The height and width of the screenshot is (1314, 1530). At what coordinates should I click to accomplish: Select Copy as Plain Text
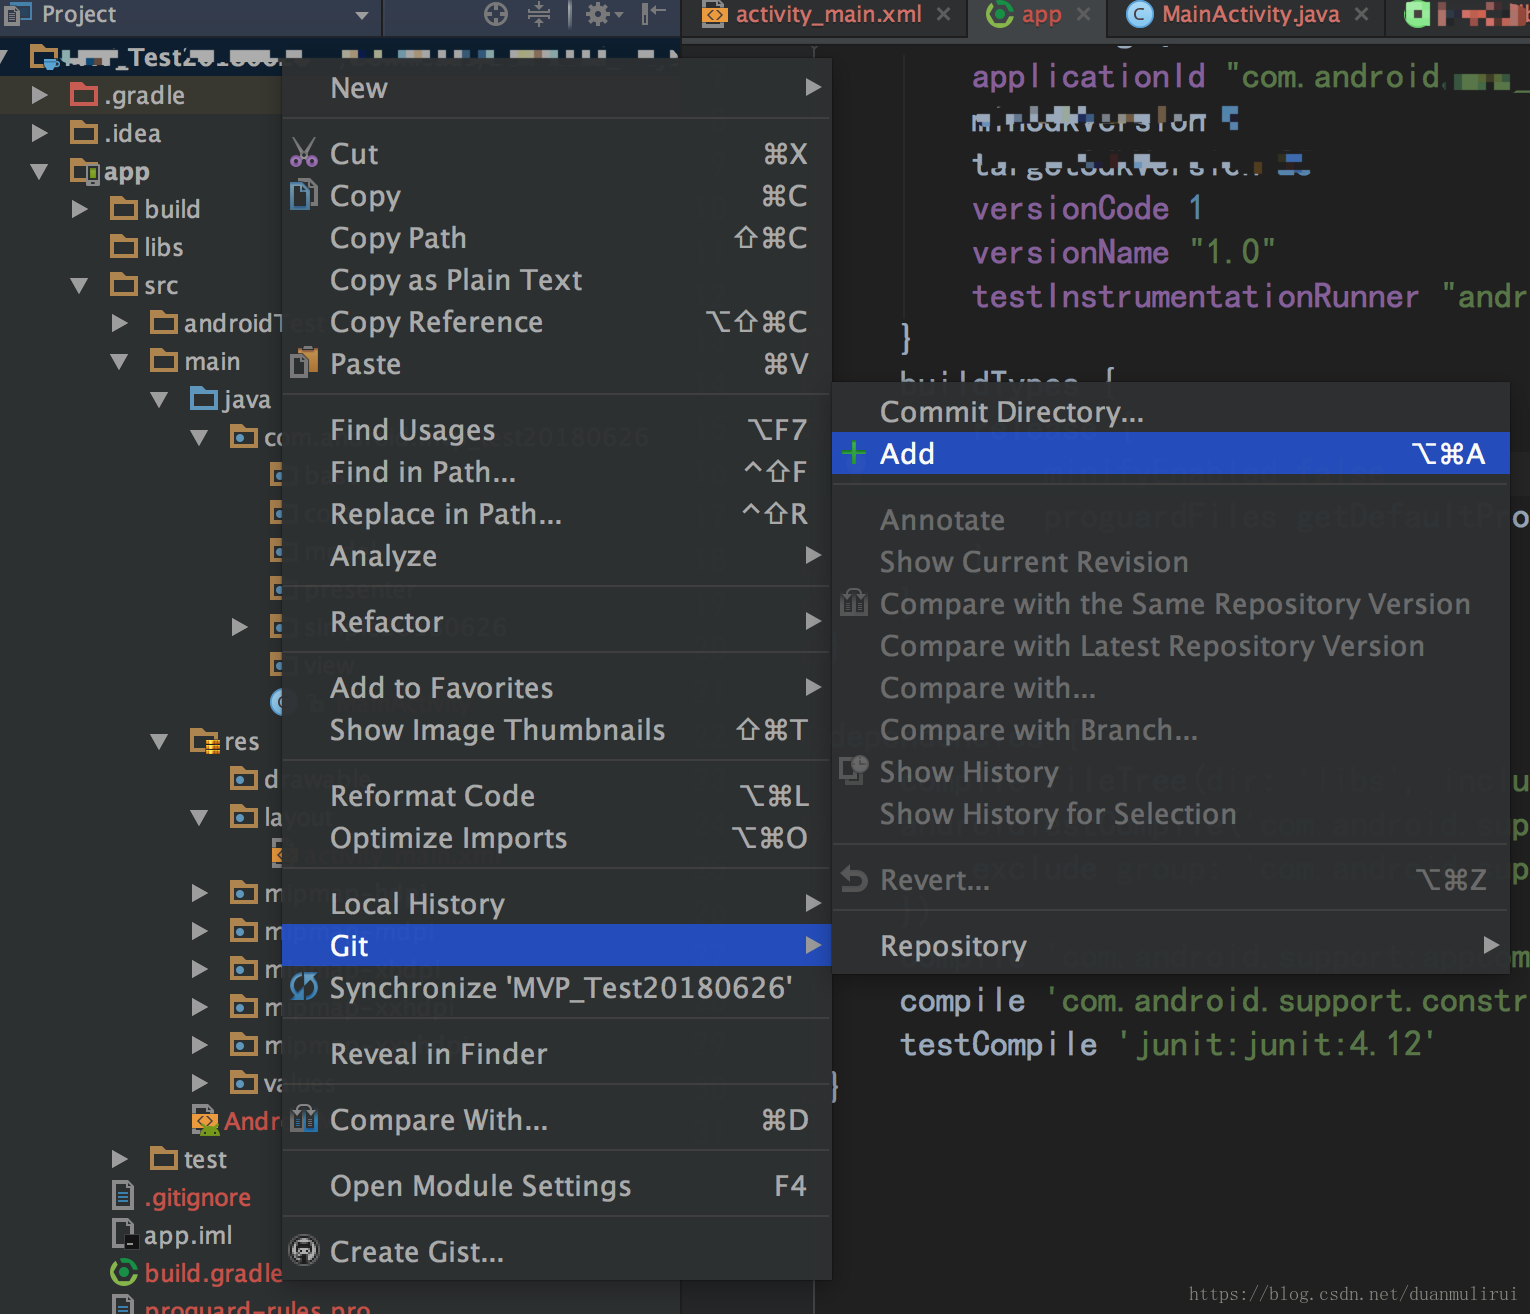[x=557, y=280]
